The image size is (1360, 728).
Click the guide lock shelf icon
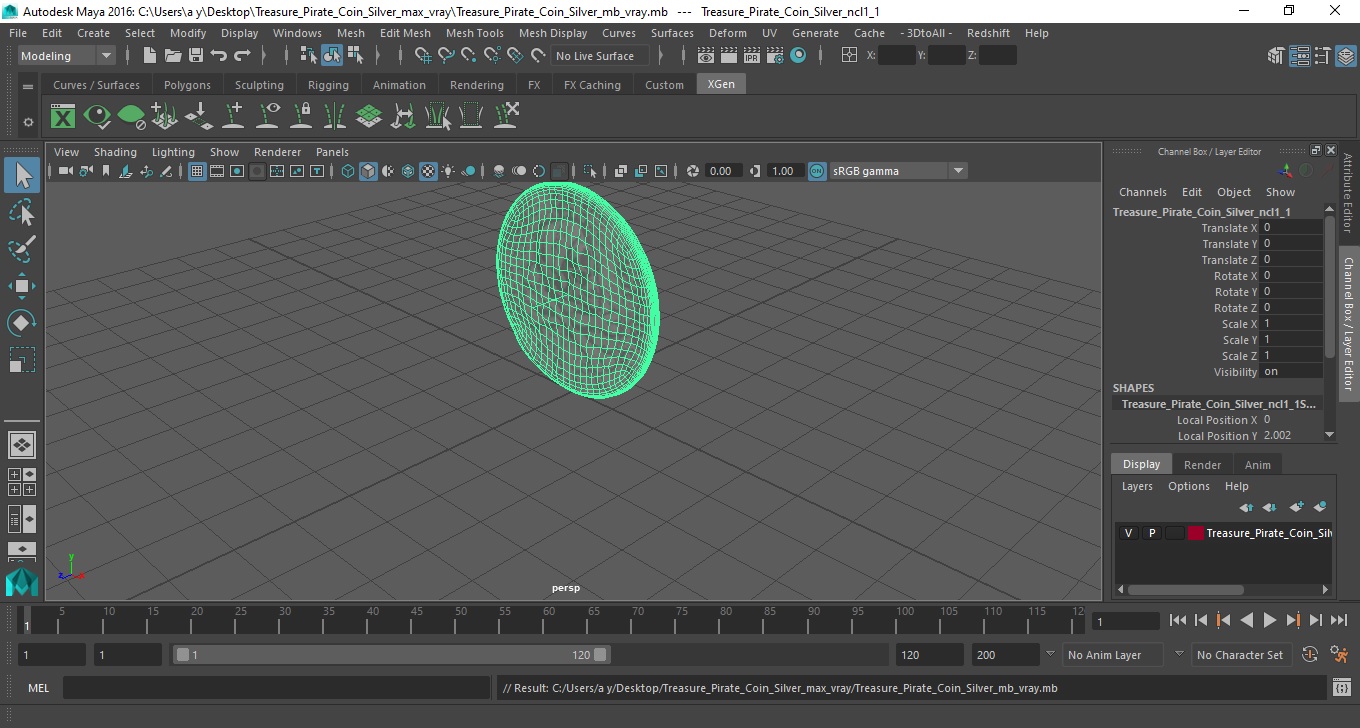[301, 117]
